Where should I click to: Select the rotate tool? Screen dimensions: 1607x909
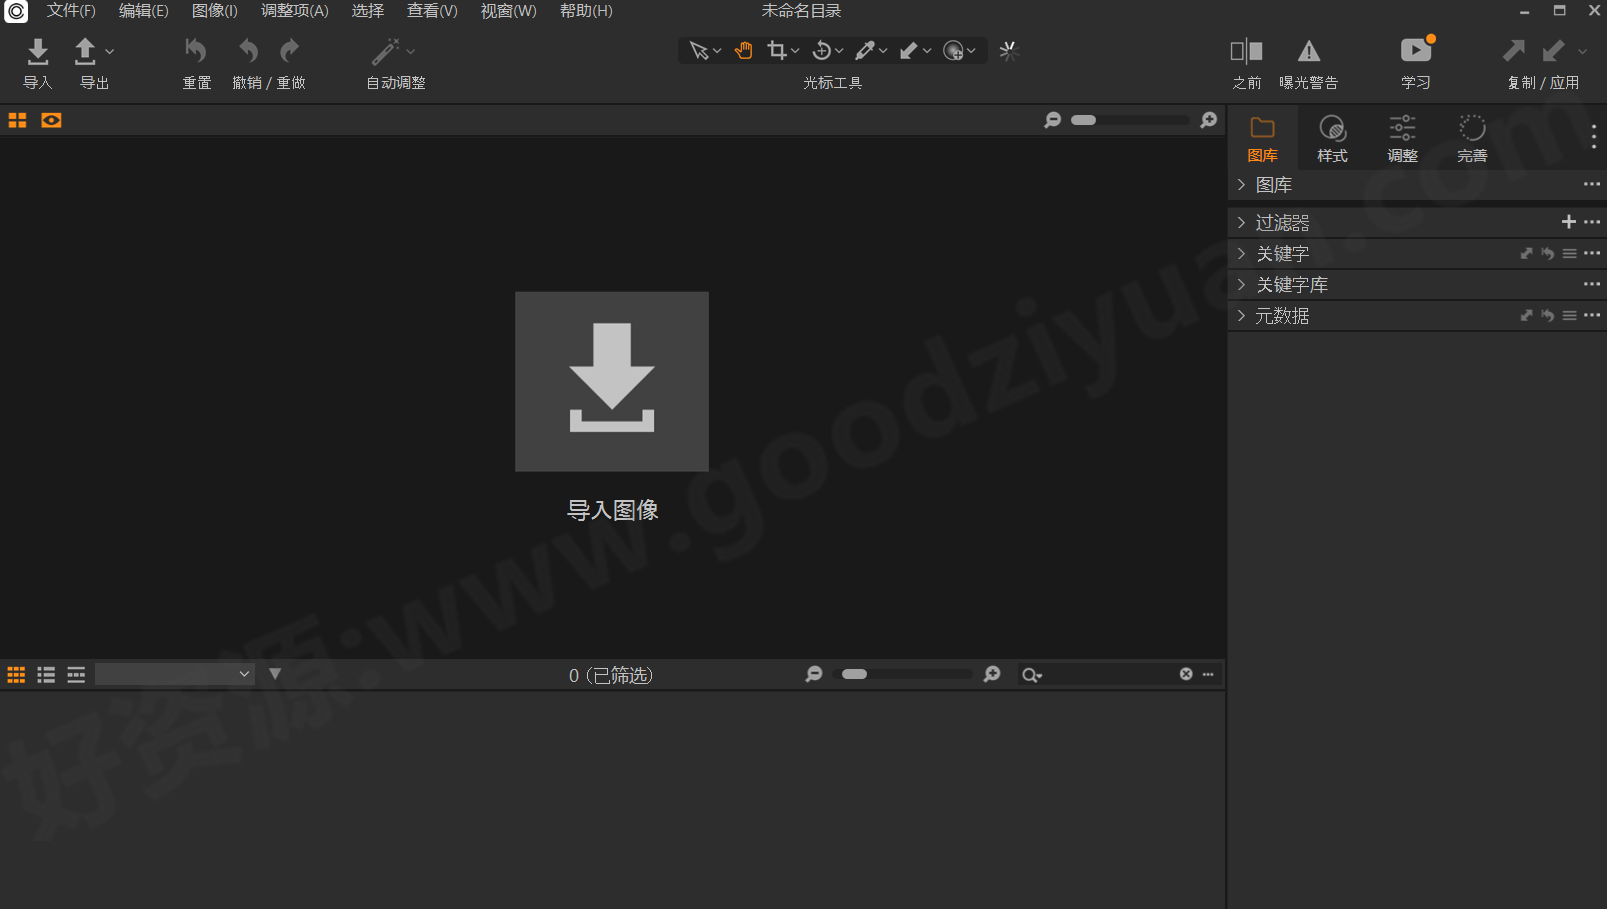(821, 50)
